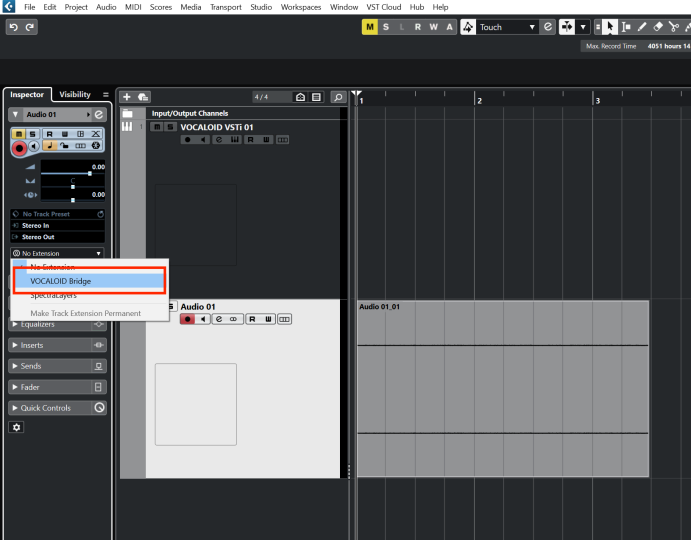Toggle Read automation on Audio 01 track row
691x540 pixels.
tap(252, 319)
